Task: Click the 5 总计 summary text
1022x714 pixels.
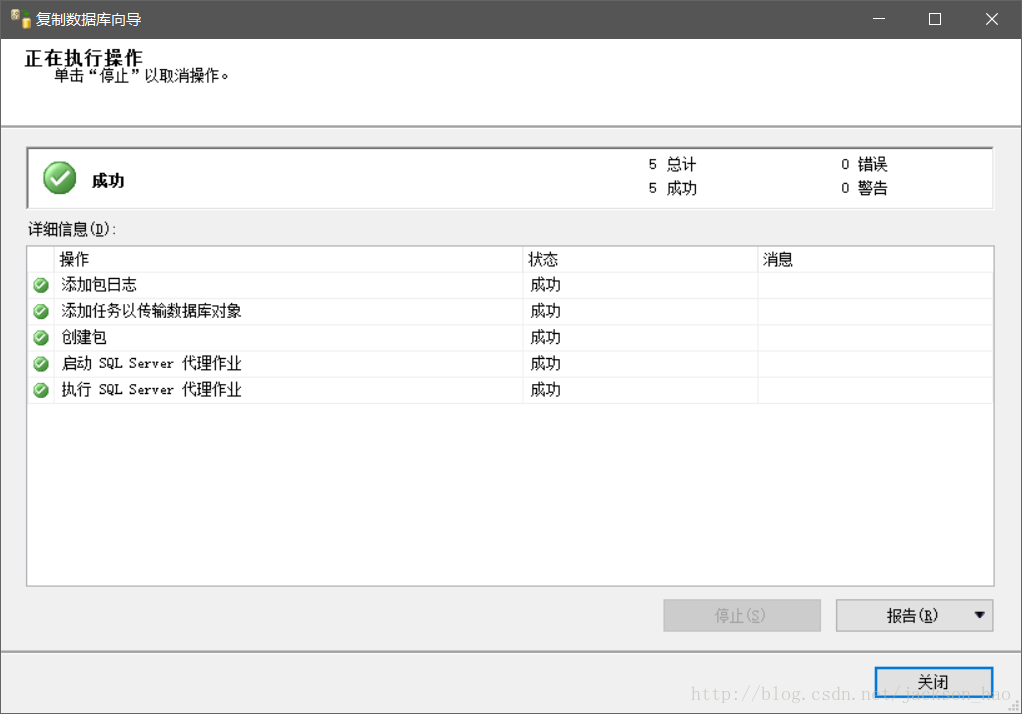Action: tap(672, 164)
